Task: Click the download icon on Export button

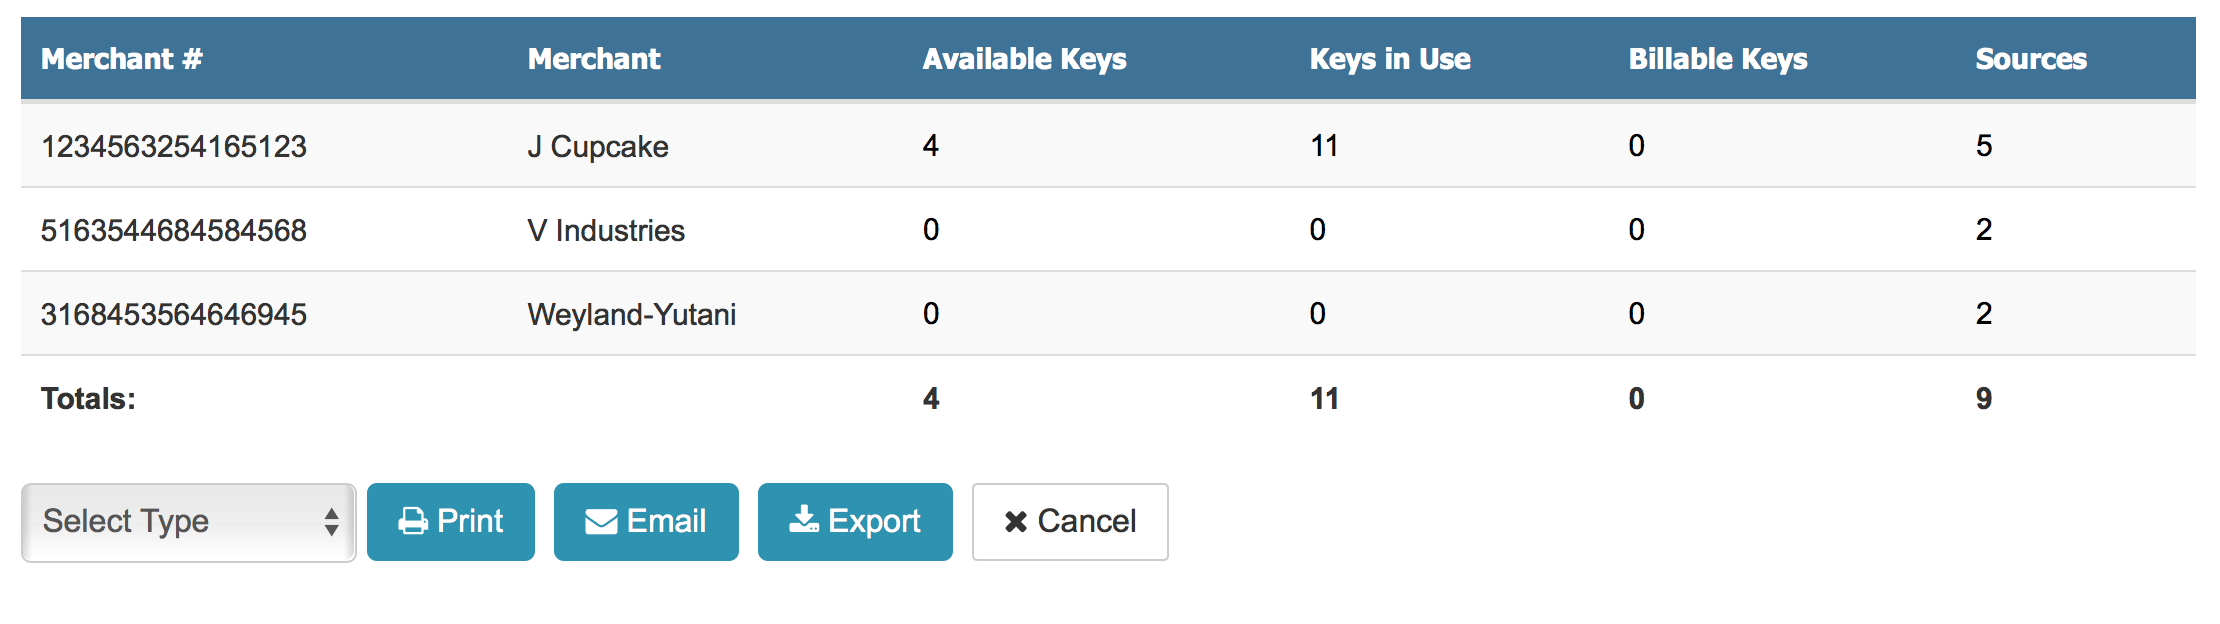Action: 804,520
